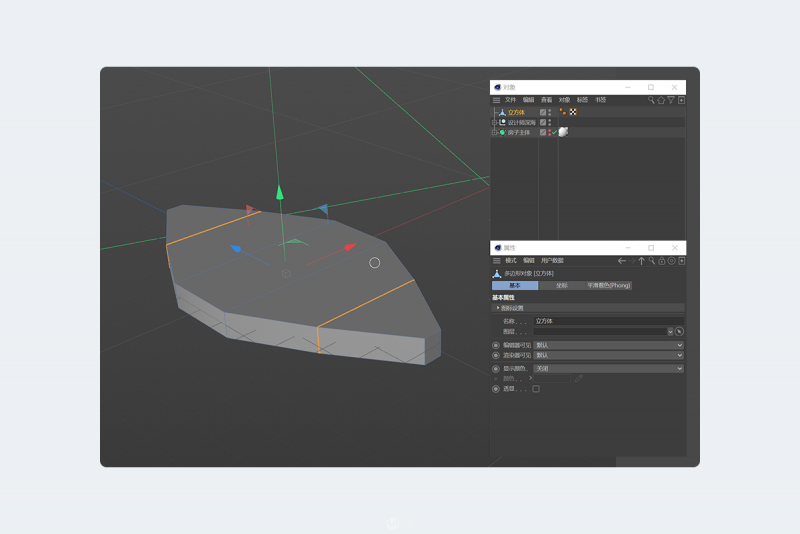Screen dimensions: 800x534
Task: Click the back arrow in Attributes panel
Action: pyautogui.click(x=622, y=260)
